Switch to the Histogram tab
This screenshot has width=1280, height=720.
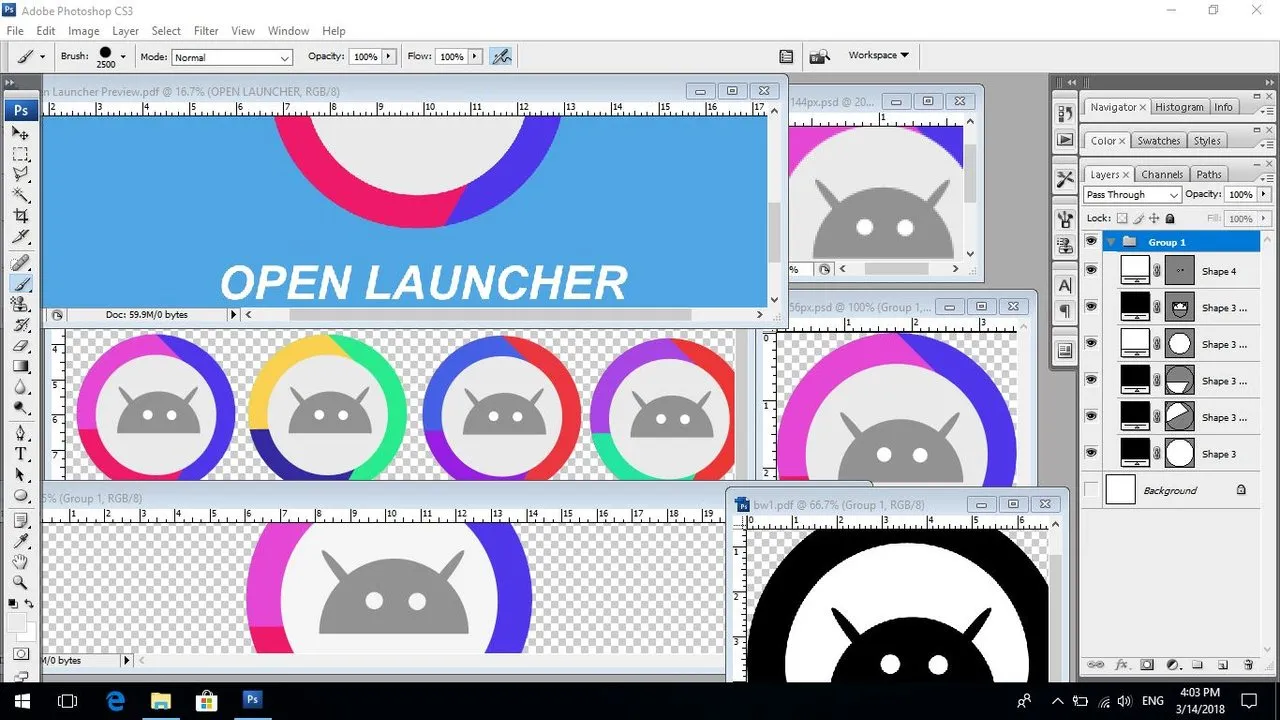point(1179,107)
